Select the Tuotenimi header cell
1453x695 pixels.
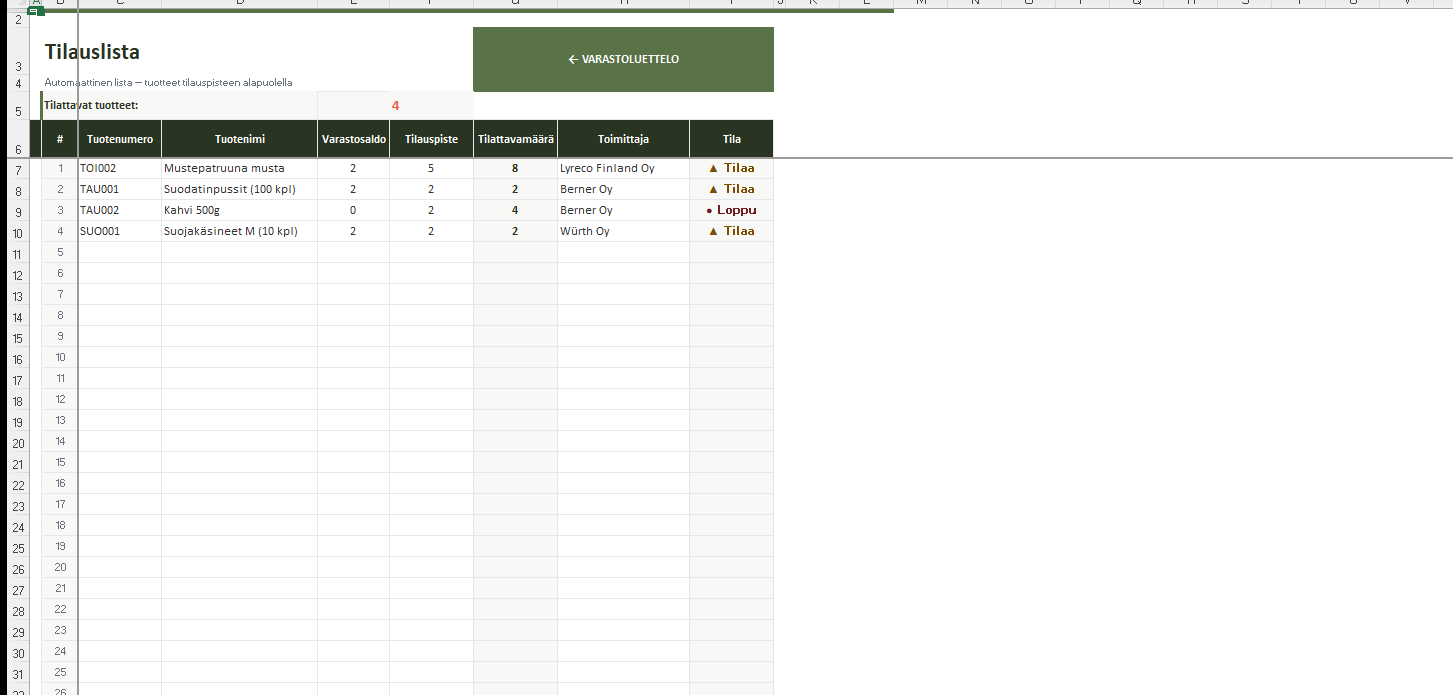coord(239,139)
